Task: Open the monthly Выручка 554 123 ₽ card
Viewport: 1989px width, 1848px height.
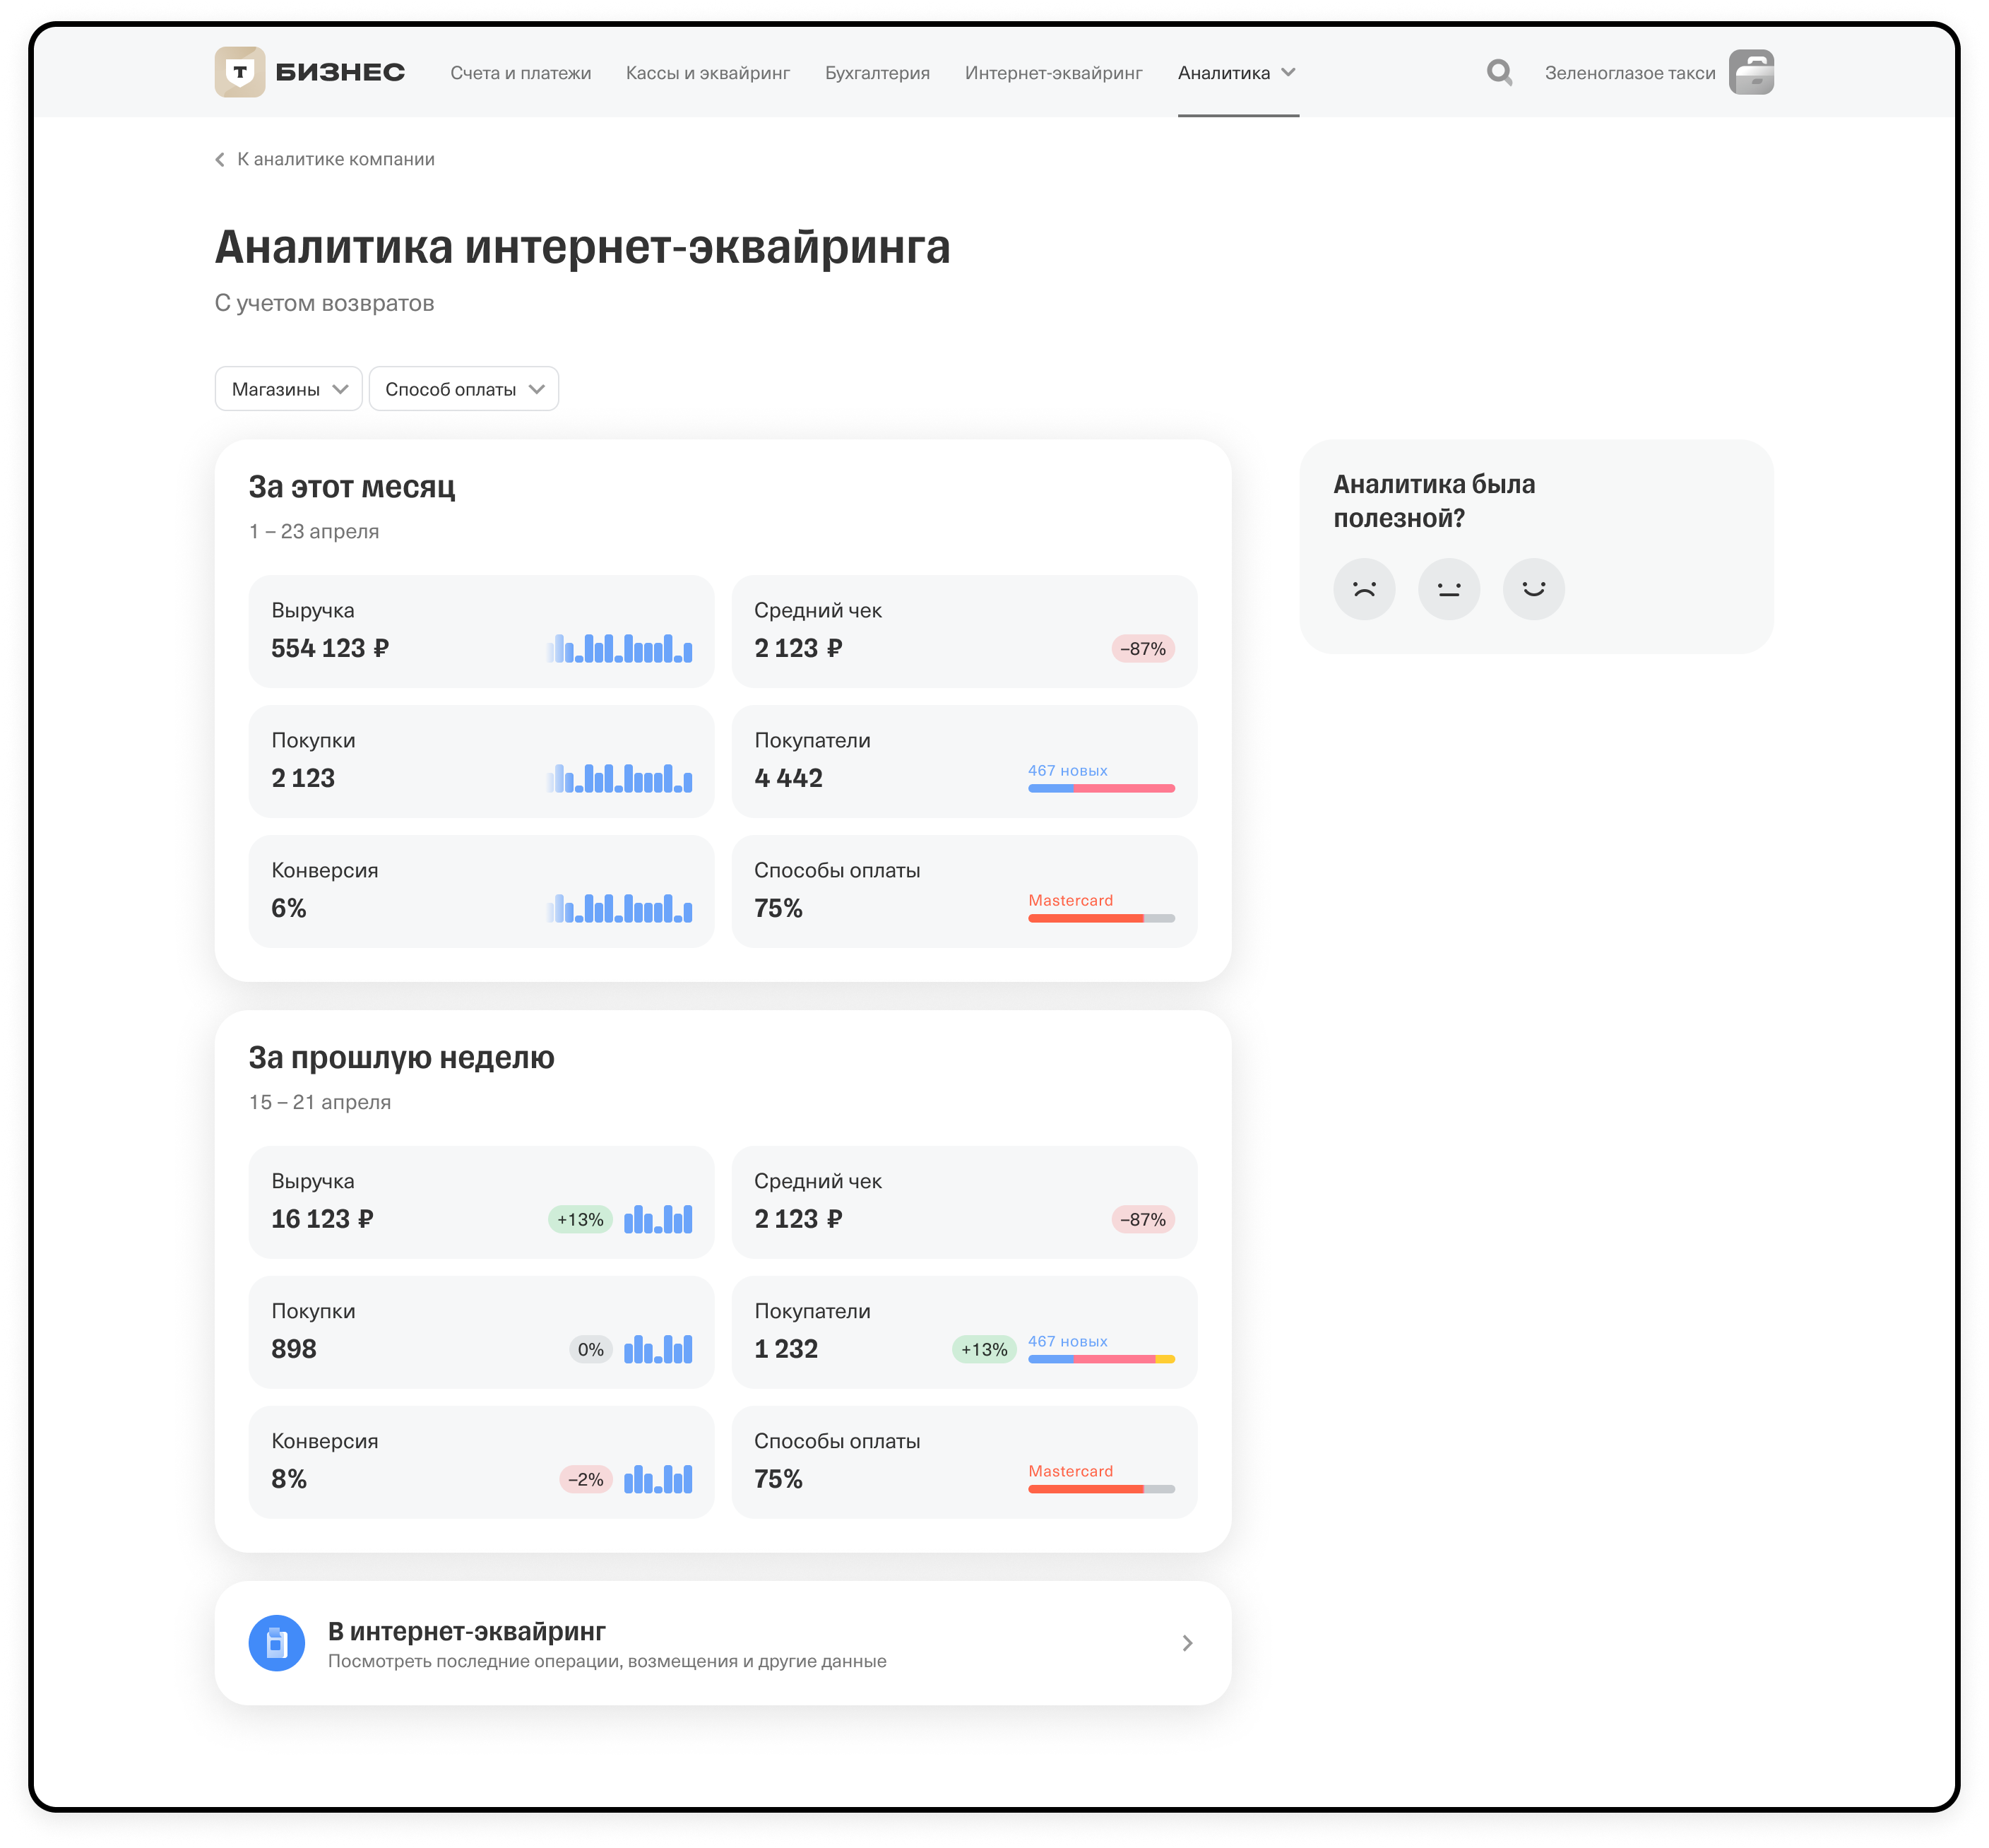Action: (480, 631)
